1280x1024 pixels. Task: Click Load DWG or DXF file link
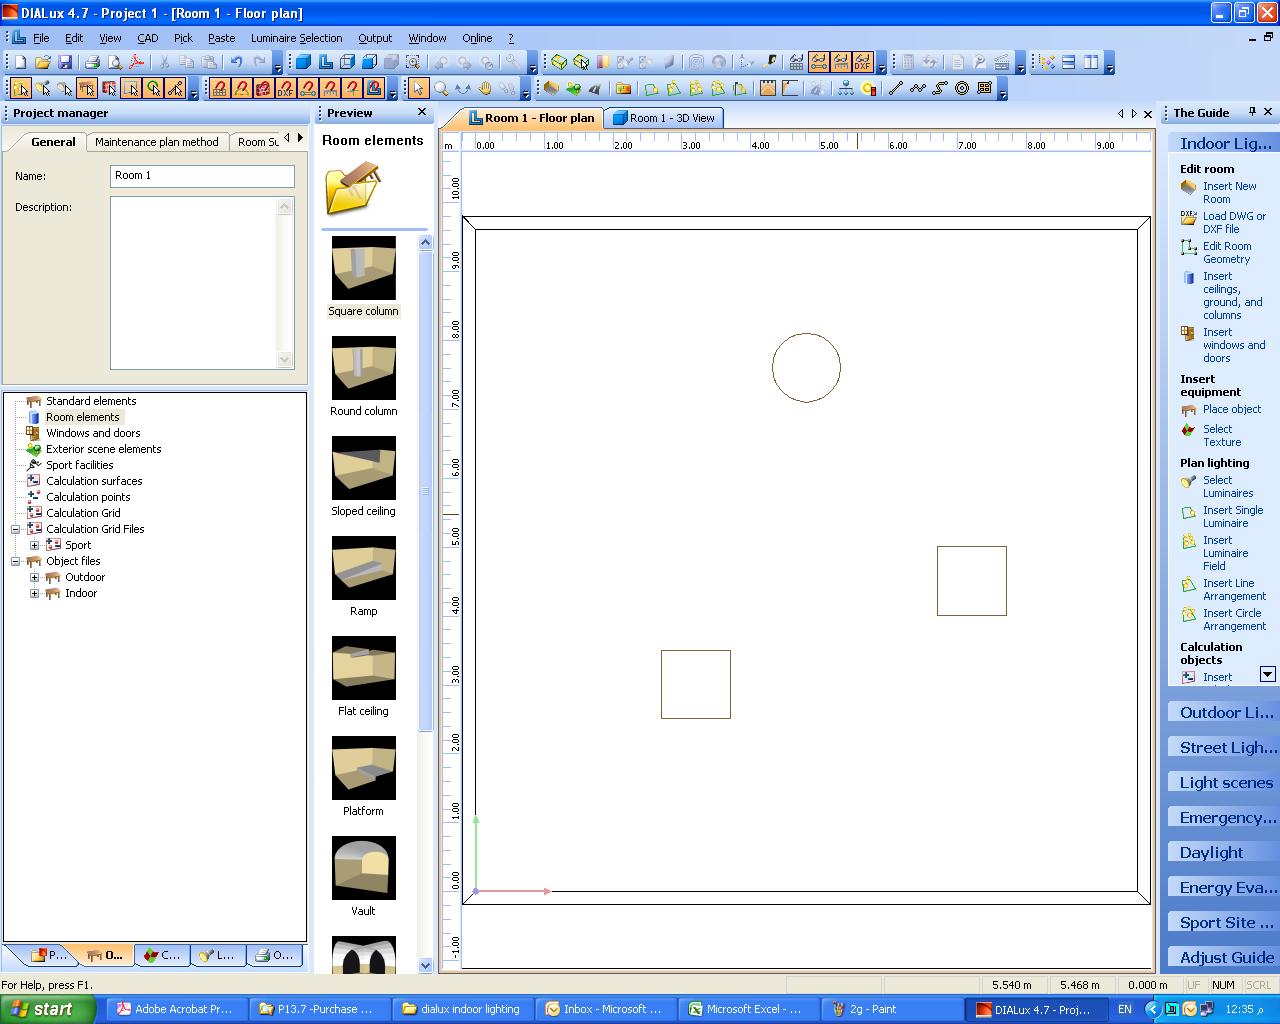[x=1234, y=222]
